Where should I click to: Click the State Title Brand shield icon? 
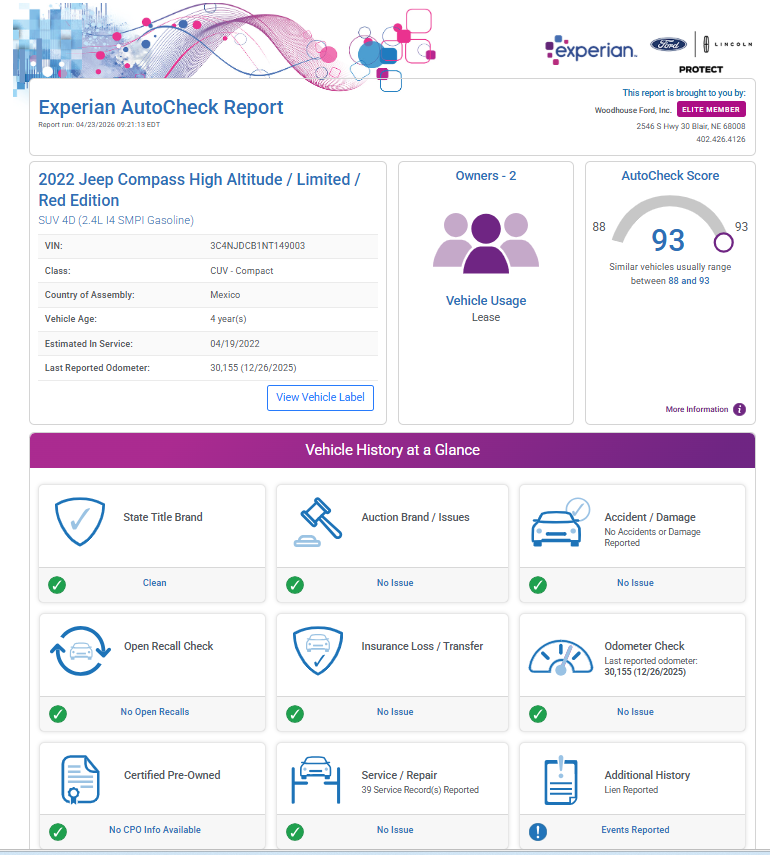(x=80, y=521)
